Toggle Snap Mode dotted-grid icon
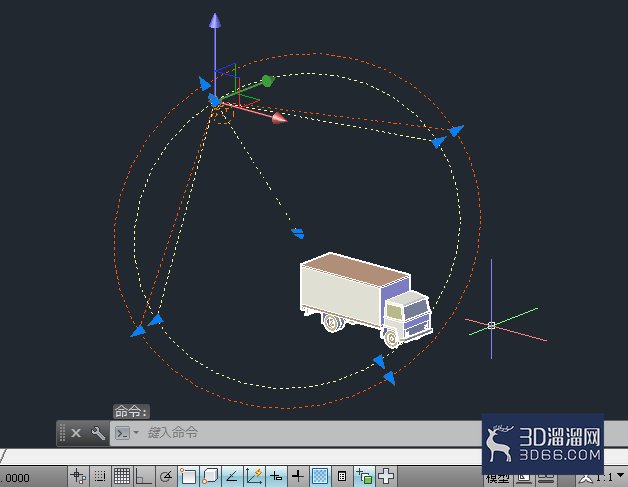This screenshot has width=628, height=487. pos(100,476)
